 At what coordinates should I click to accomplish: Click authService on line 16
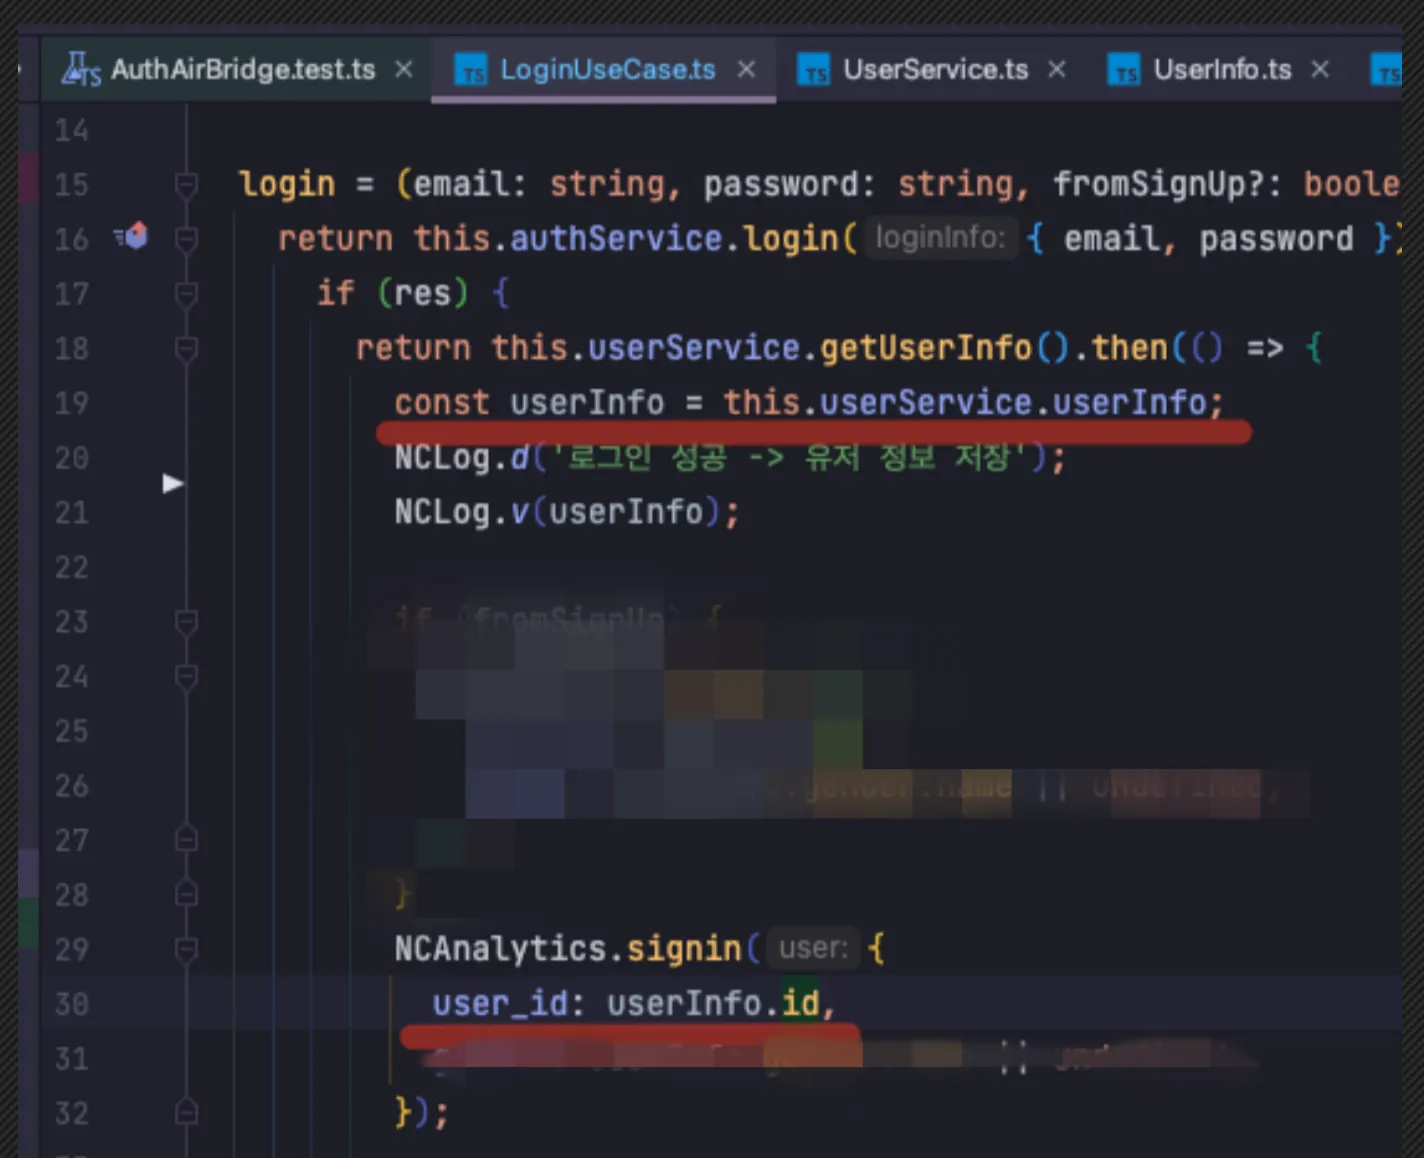616,239
